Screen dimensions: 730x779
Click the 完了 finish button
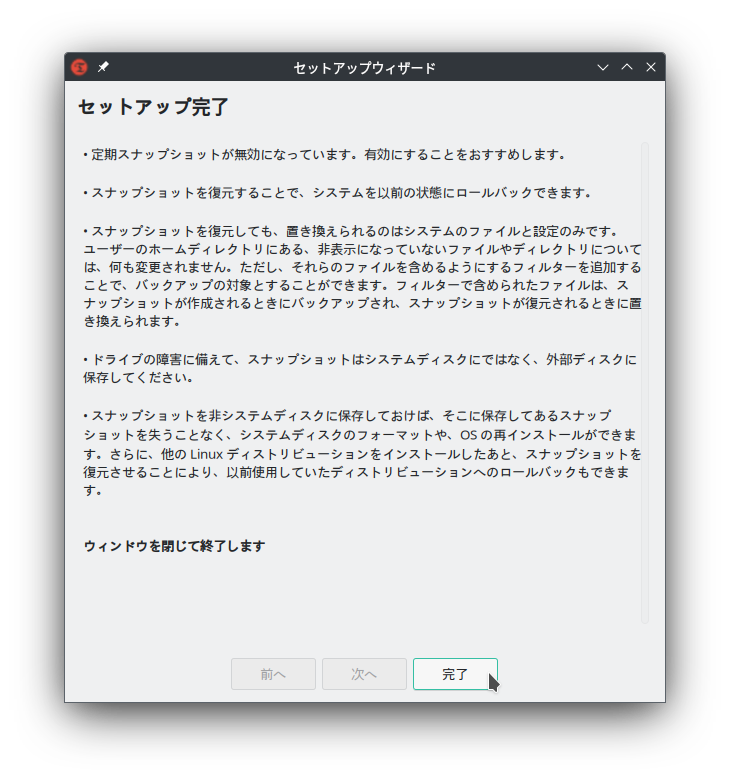pyautogui.click(x=455, y=674)
